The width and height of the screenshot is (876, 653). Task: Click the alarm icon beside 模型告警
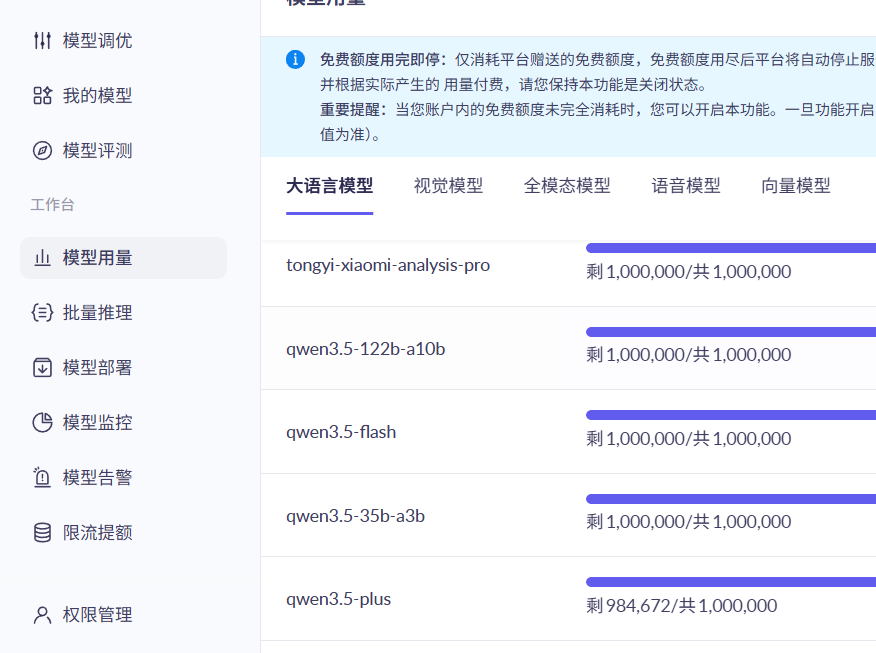tap(42, 477)
